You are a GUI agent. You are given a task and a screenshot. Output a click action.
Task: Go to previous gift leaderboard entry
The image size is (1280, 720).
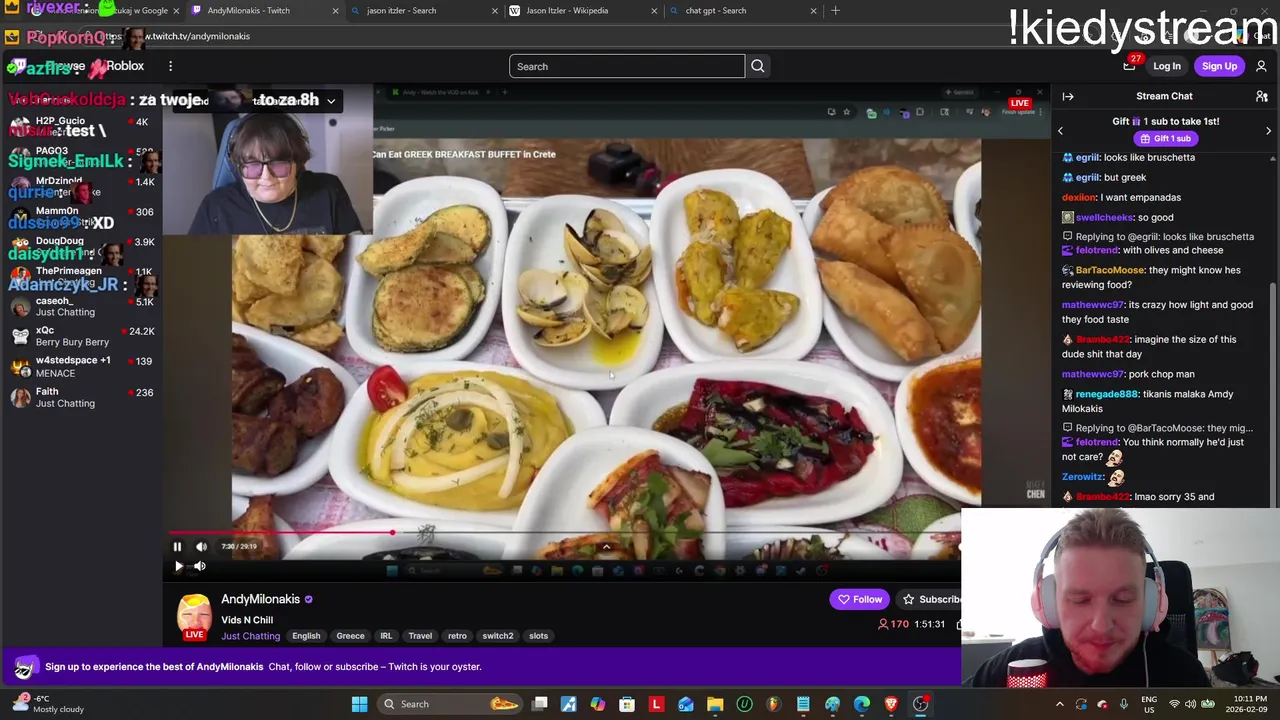pyautogui.click(x=1061, y=131)
